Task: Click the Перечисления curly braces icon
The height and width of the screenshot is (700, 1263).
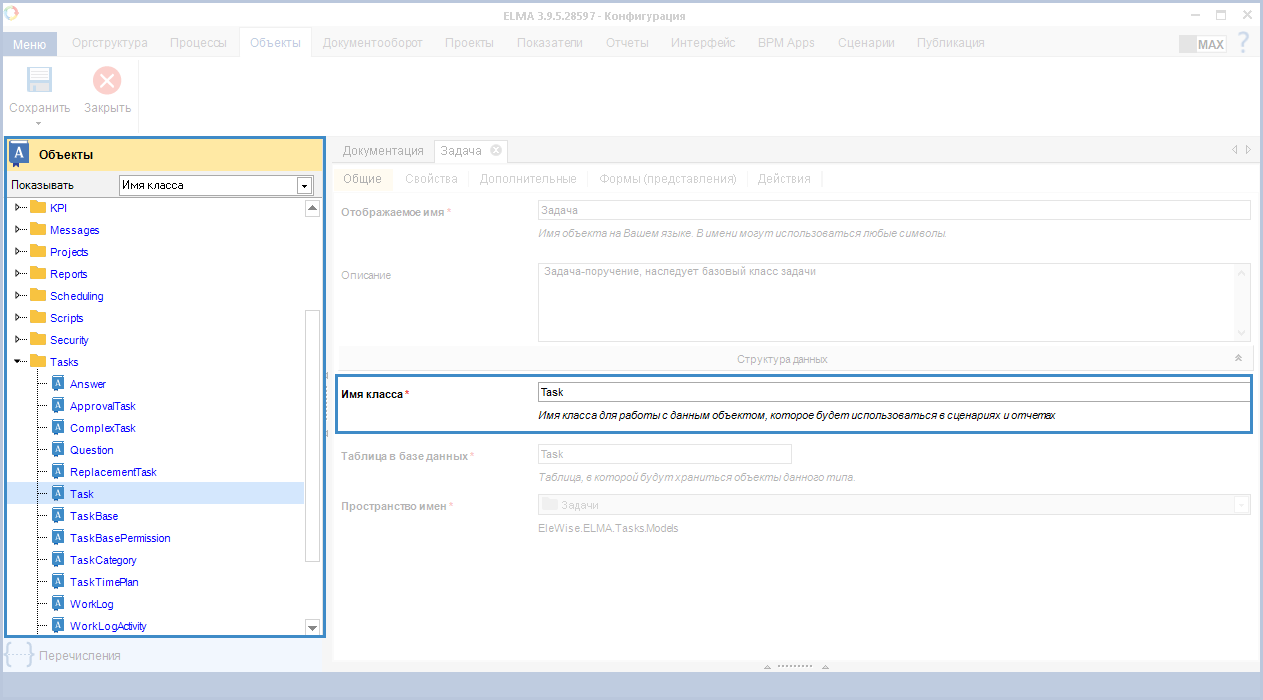Action: 19,655
